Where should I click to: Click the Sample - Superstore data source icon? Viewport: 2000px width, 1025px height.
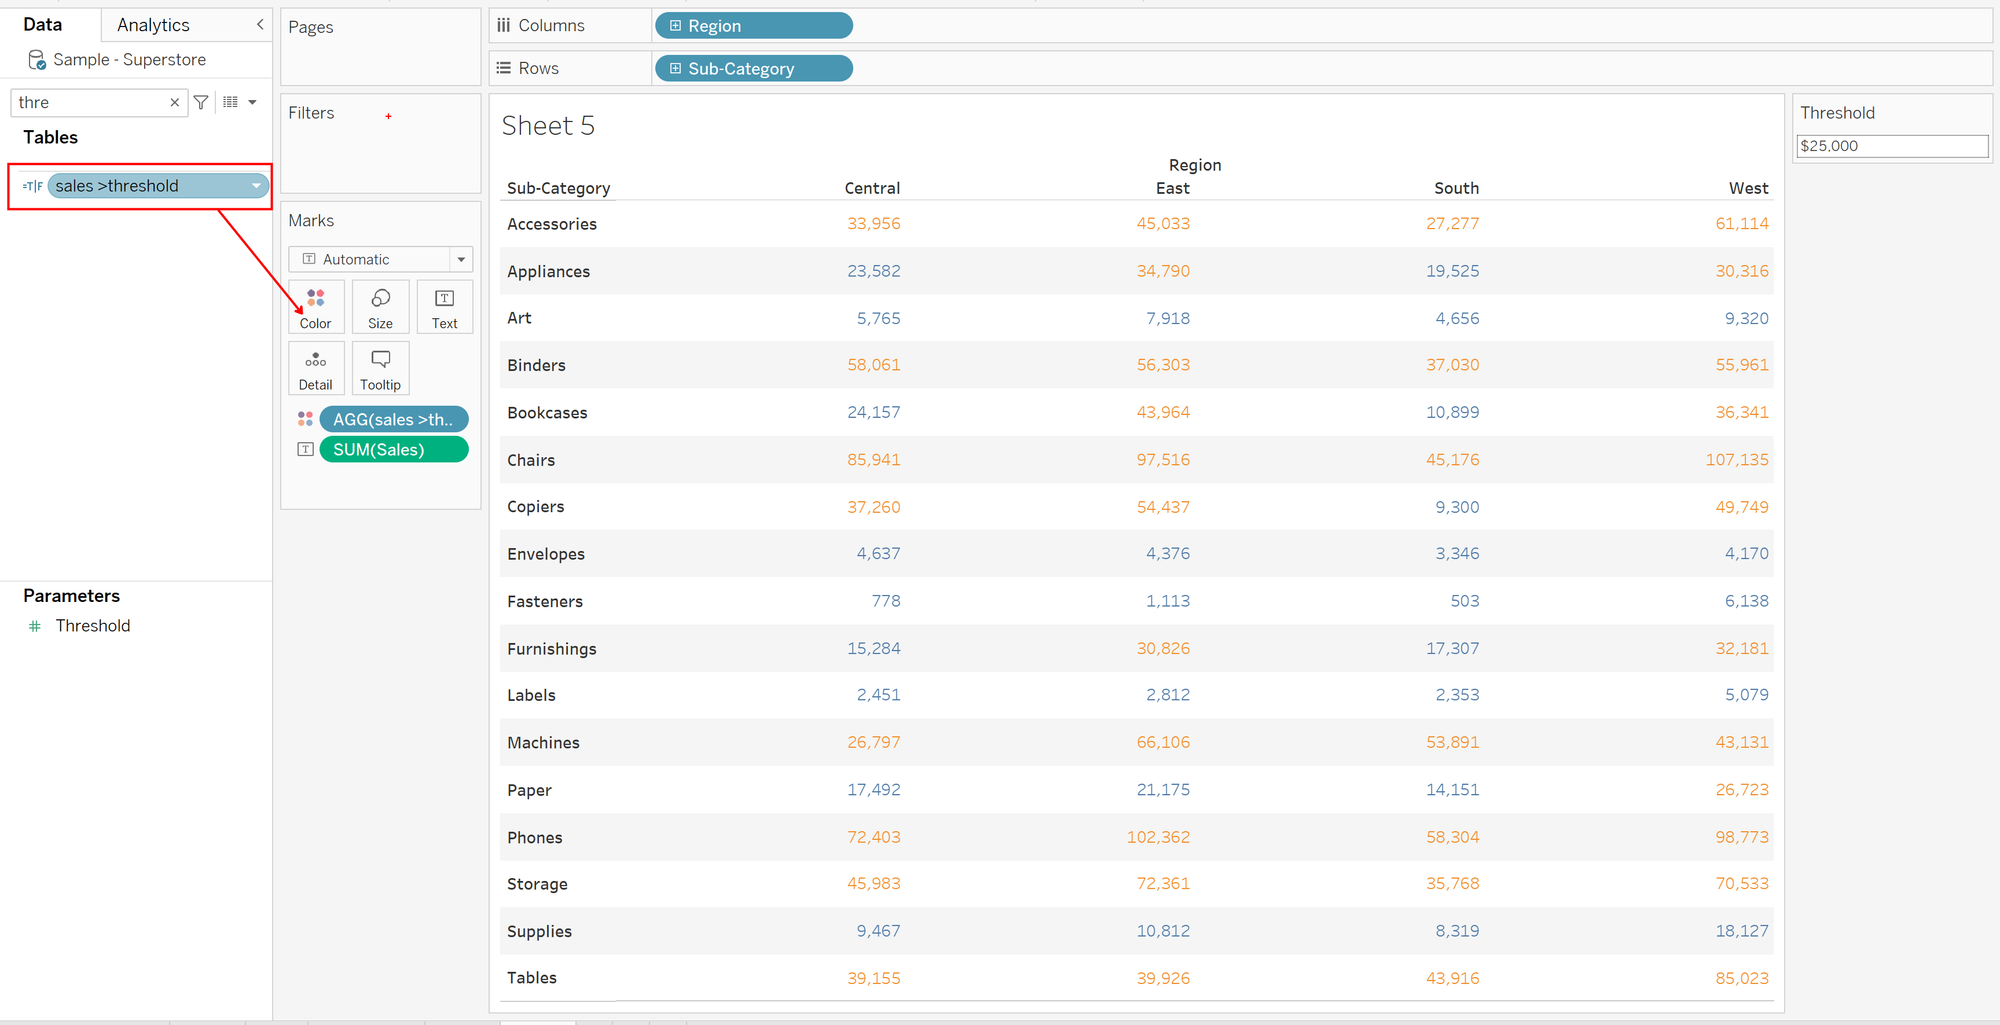pyautogui.click(x=37, y=60)
